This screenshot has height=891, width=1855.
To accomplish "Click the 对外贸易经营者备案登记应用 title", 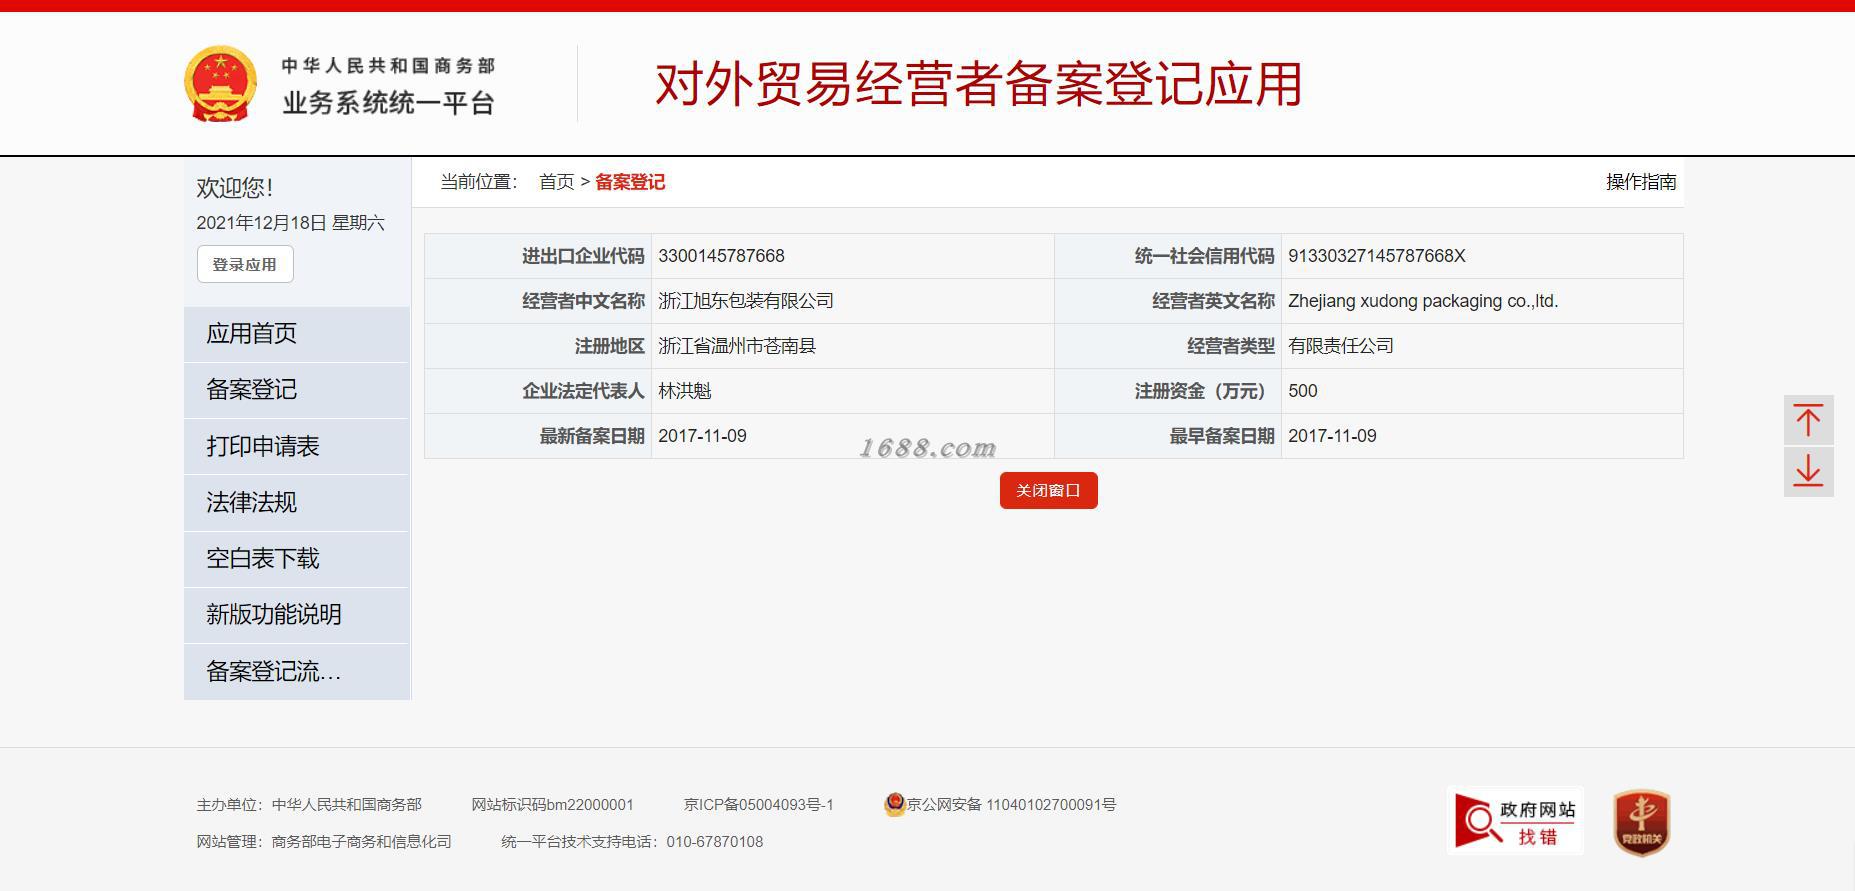I will pyautogui.click(x=978, y=84).
